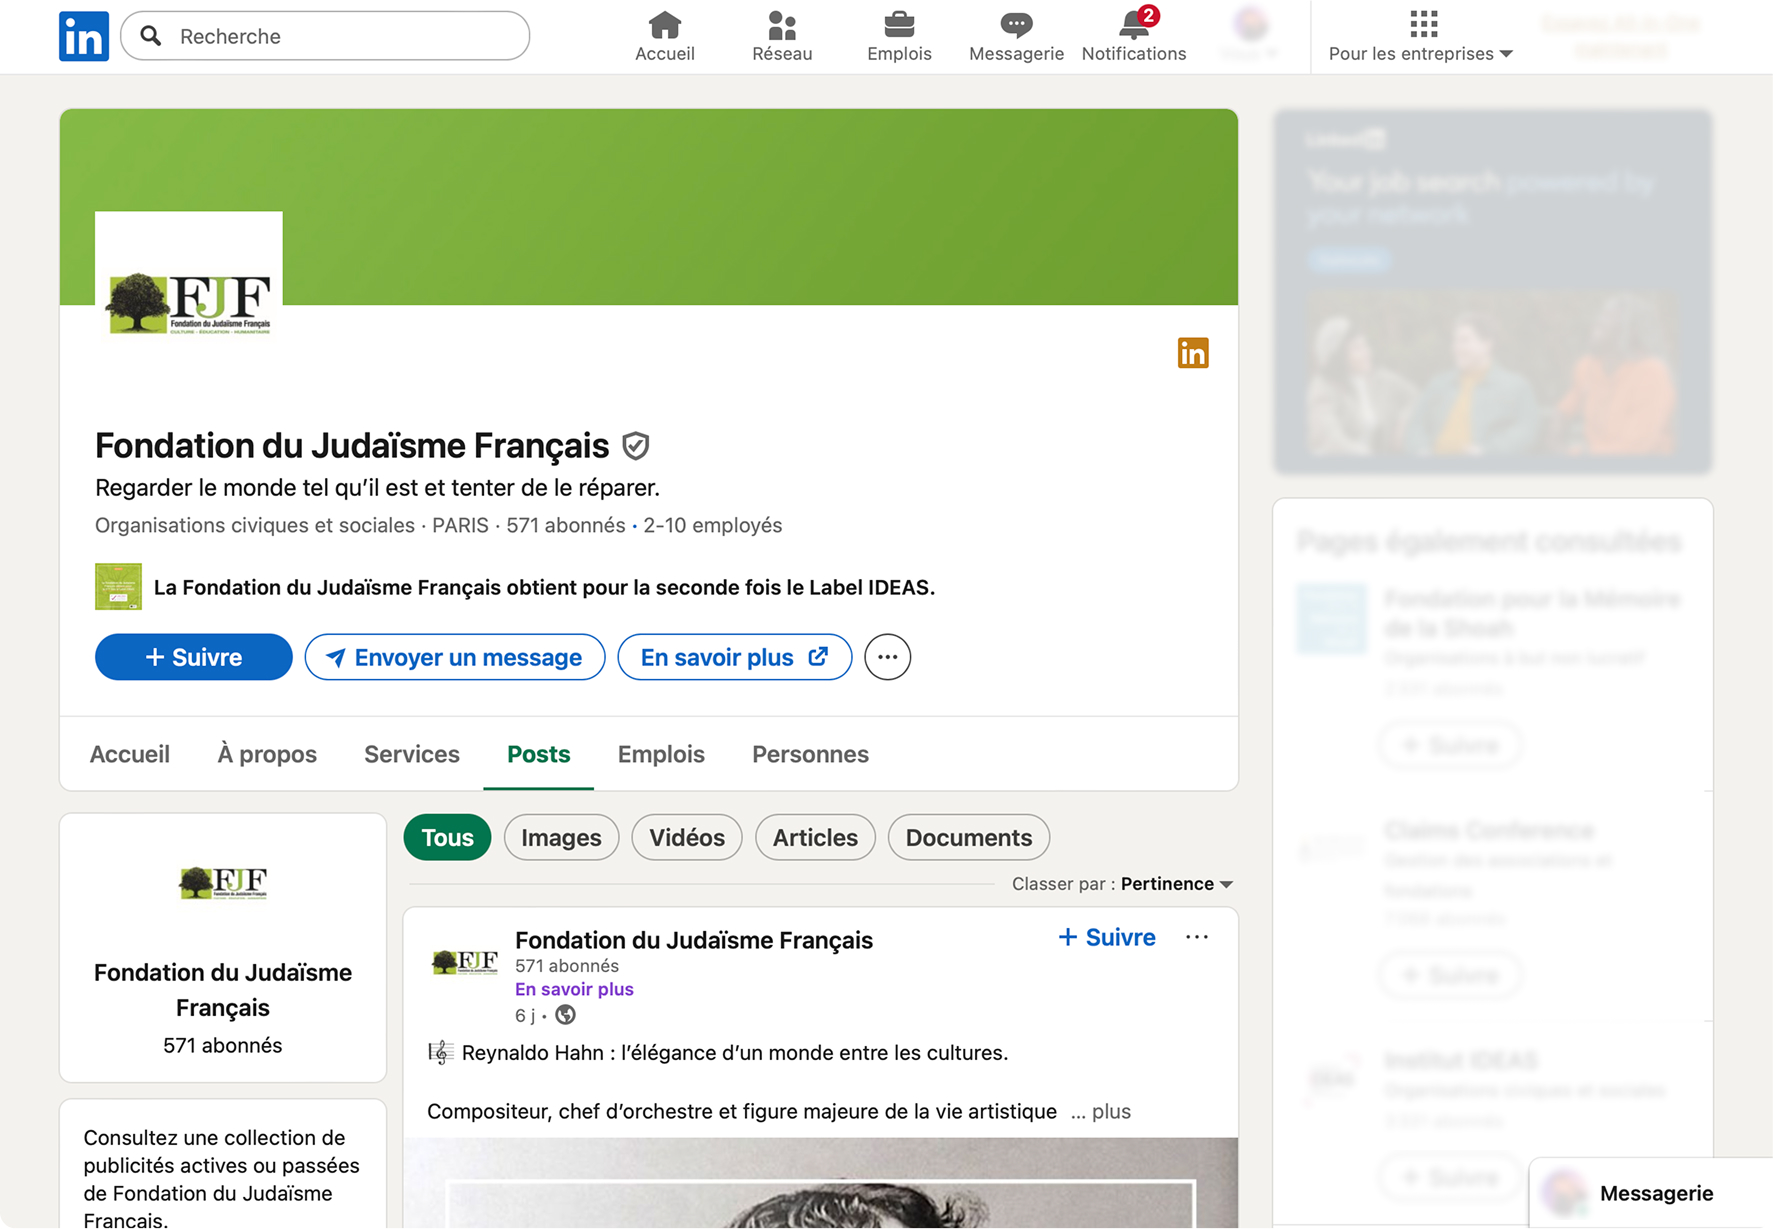Click Envoyer un message button

[x=455, y=657]
